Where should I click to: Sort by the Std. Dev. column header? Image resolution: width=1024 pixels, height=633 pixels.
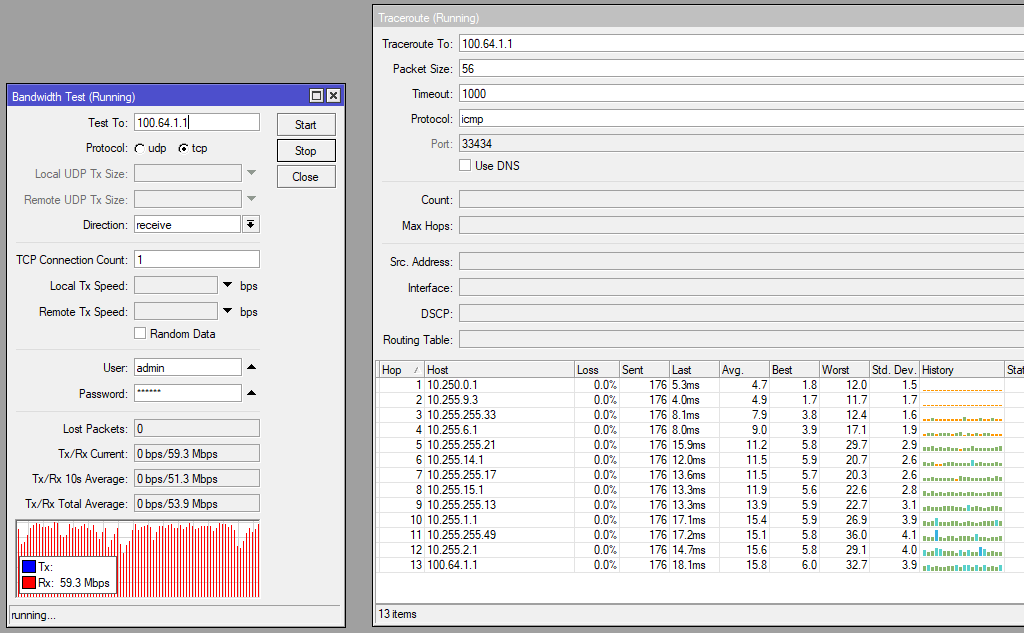click(x=894, y=370)
